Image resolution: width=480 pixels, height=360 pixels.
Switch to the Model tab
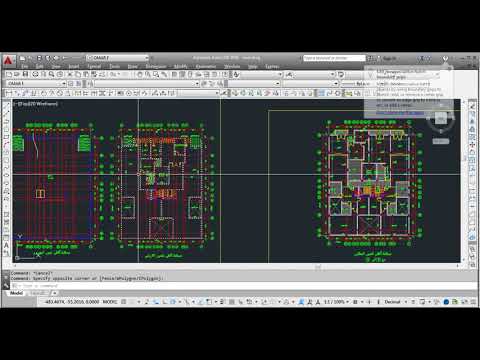click(x=16, y=293)
